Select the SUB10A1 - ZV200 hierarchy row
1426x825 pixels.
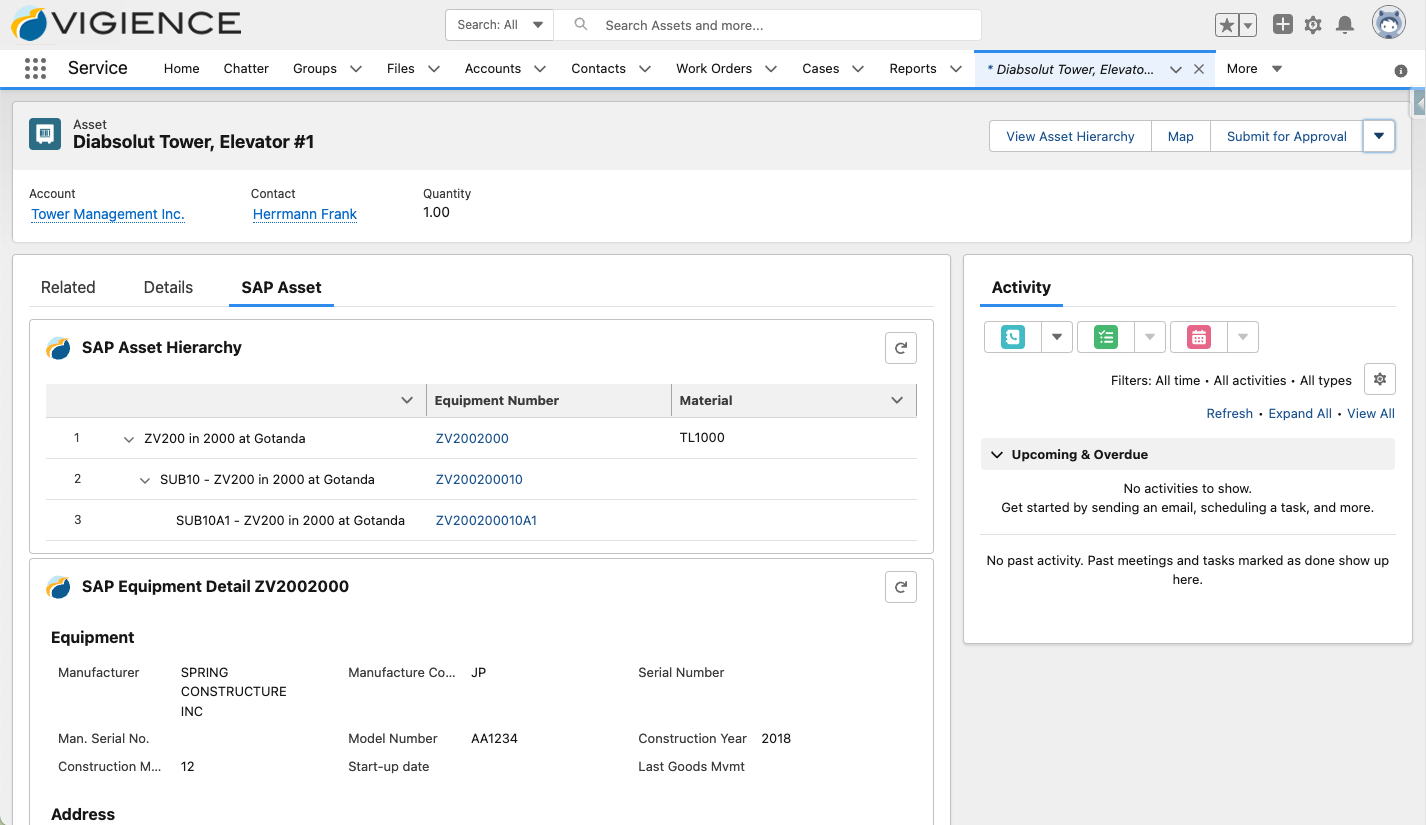pyautogui.click(x=481, y=520)
